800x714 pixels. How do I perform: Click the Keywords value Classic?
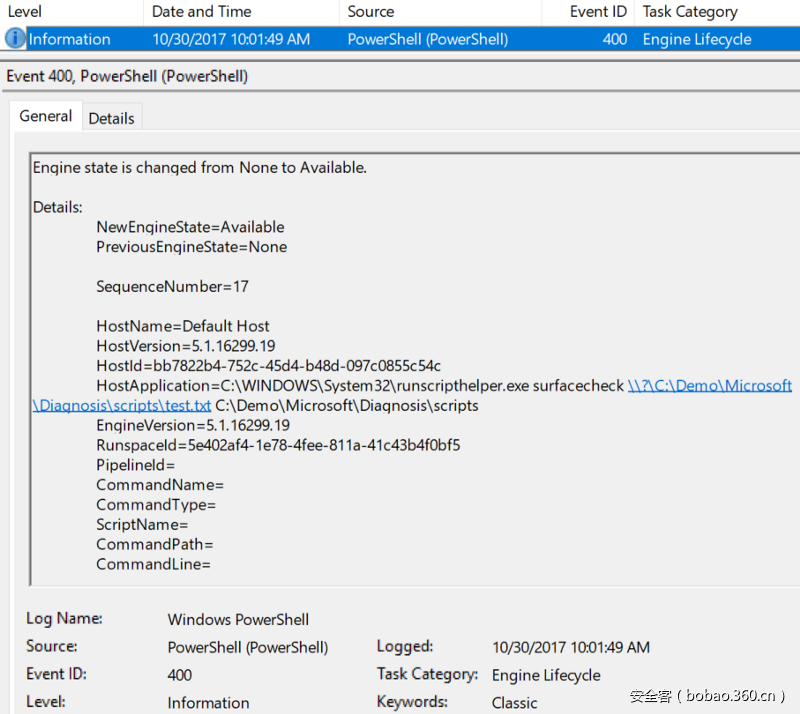coord(514,702)
